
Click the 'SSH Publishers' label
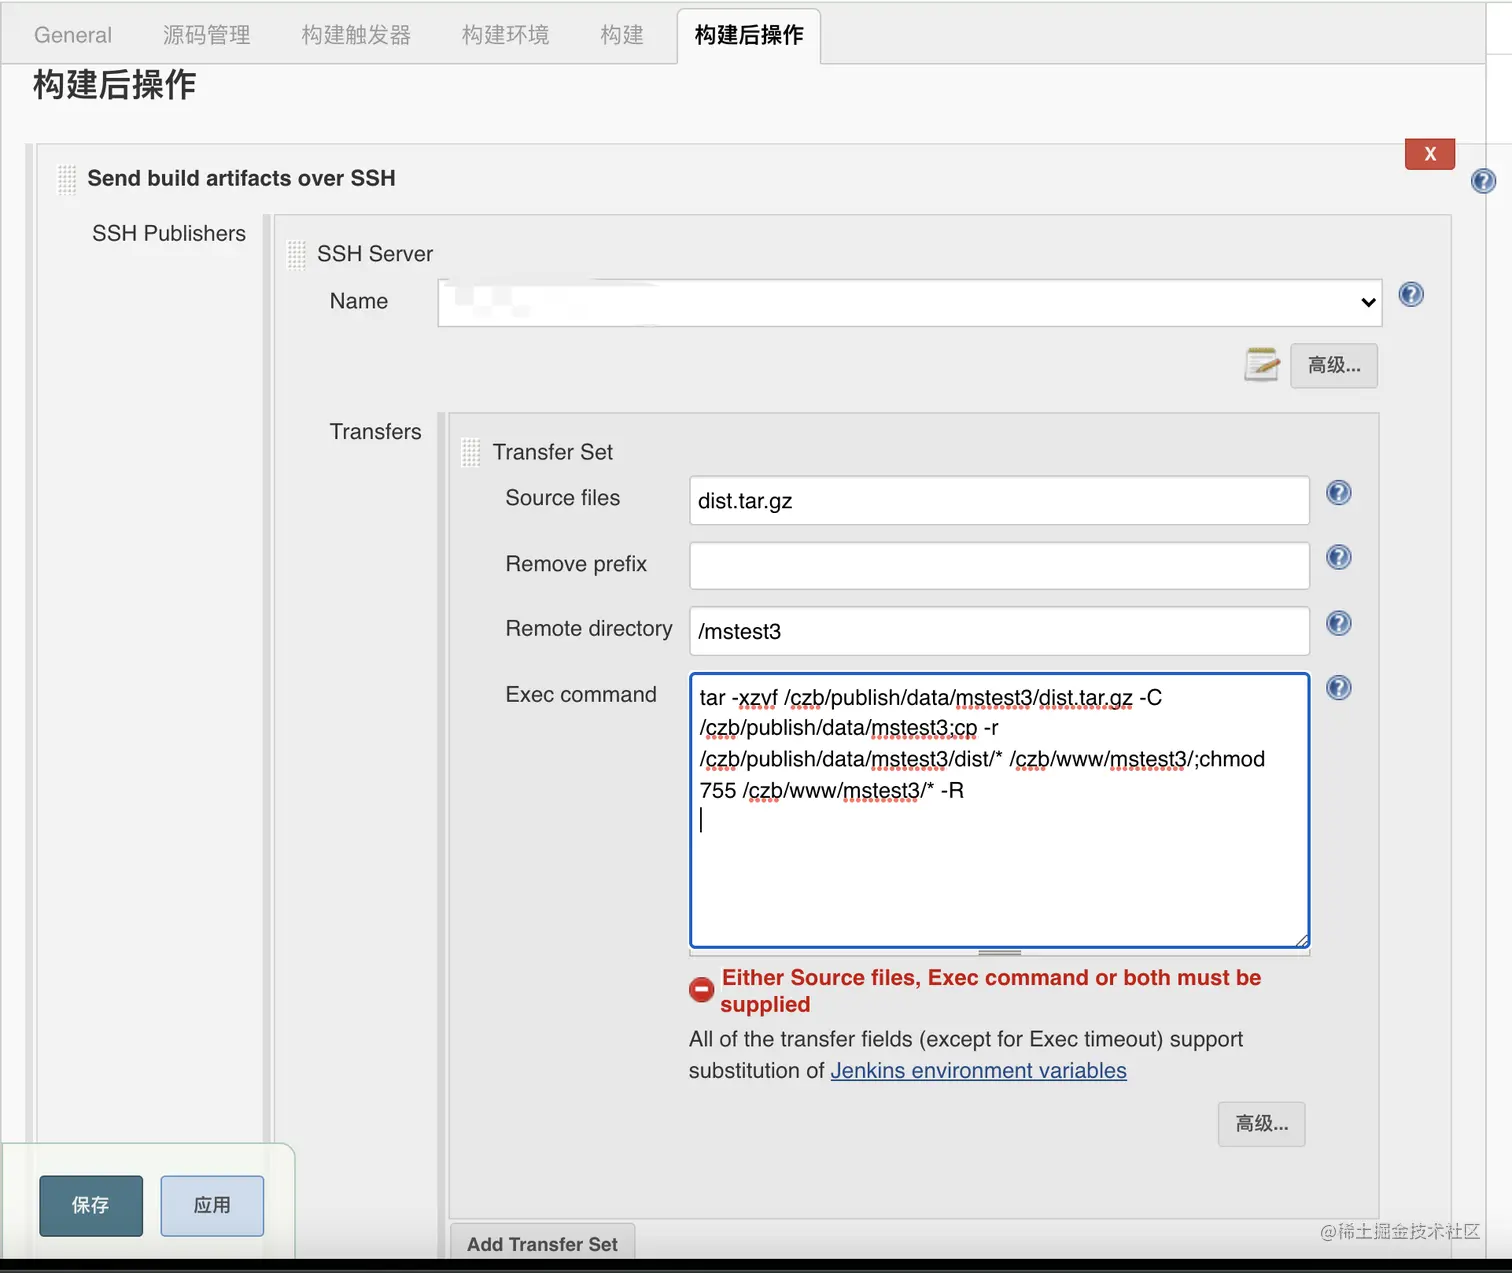[169, 234]
